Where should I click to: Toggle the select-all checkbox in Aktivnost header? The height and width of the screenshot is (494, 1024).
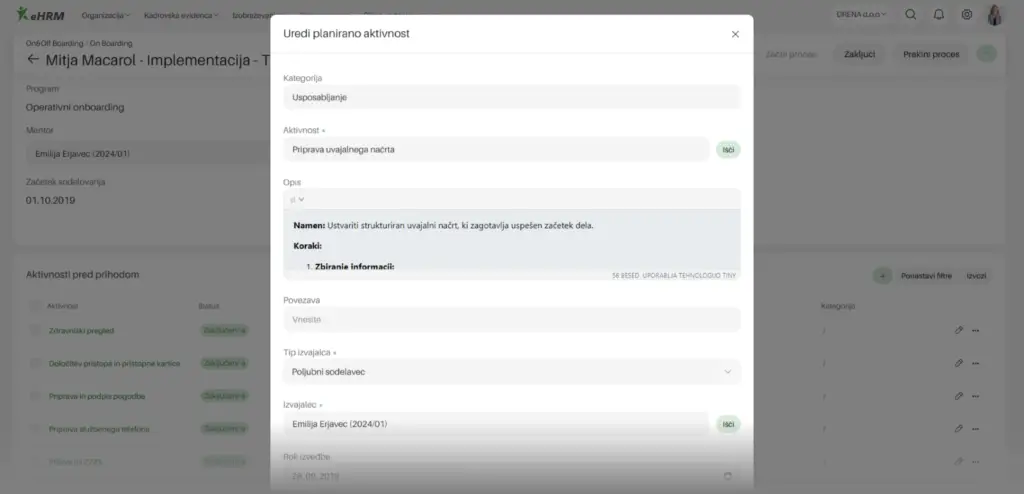coord(36,306)
